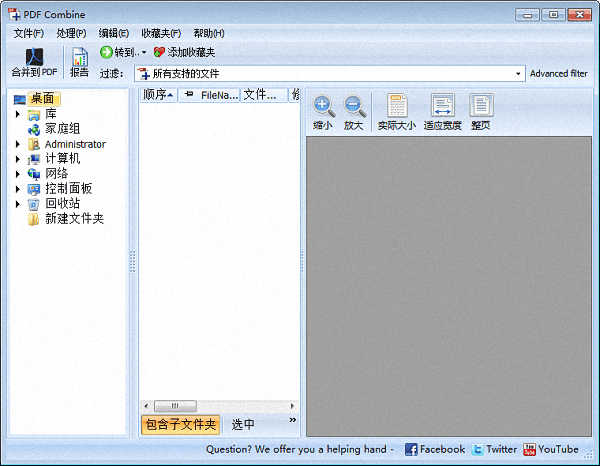Image resolution: width=600 pixels, height=466 pixels.
Task: Open the Advanced filter link
Action: coord(558,73)
